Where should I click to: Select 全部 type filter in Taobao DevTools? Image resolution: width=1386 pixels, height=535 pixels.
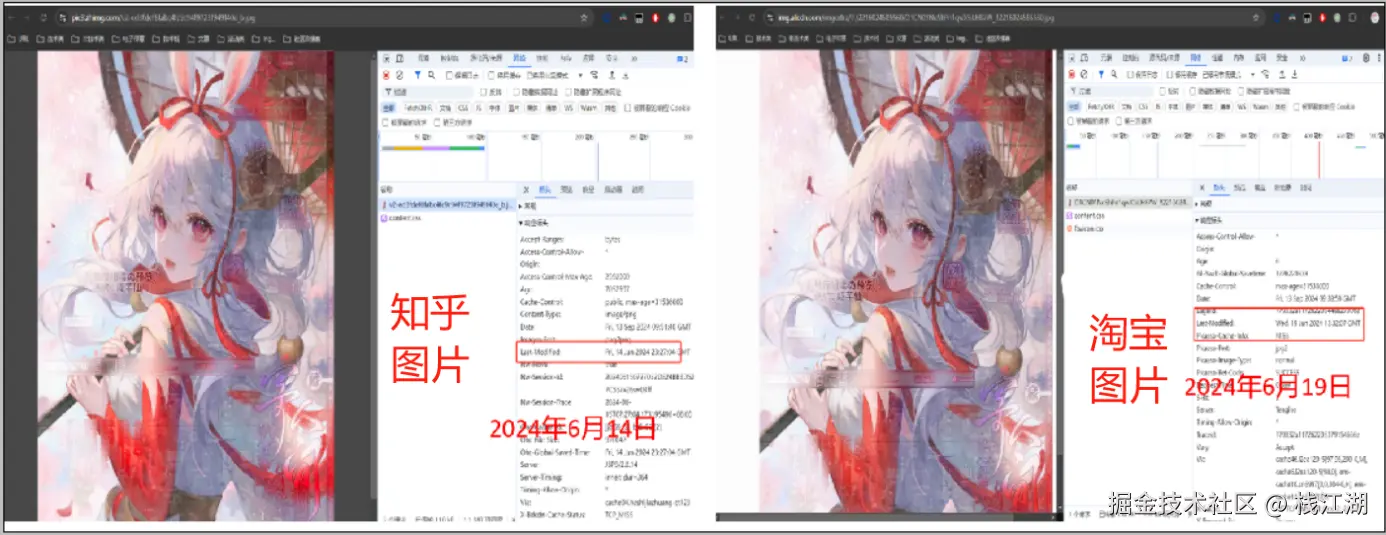[x=1074, y=107]
